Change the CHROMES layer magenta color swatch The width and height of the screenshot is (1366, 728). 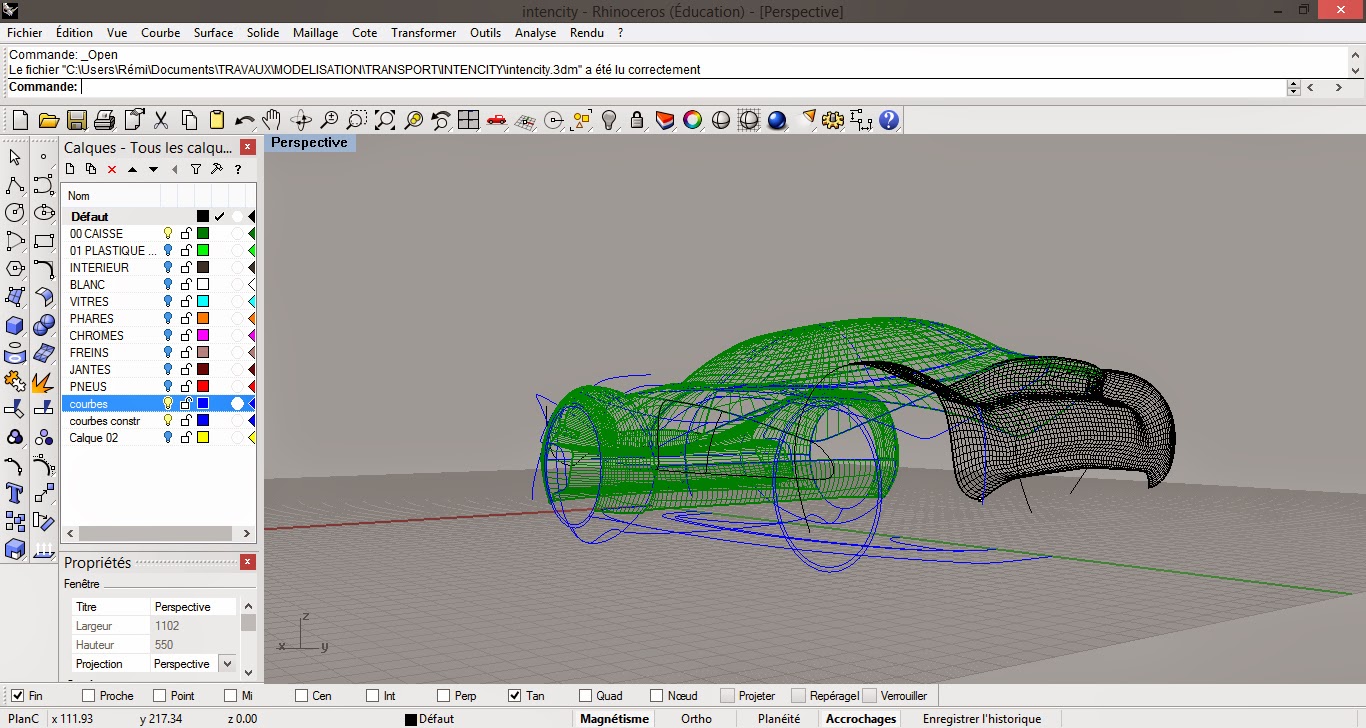[203, 336]
